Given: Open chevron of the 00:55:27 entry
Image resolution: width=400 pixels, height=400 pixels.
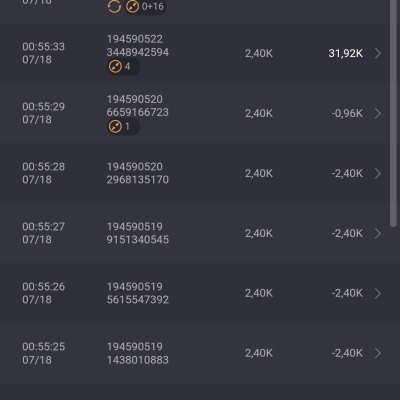Looking at the screenshot, I should [x=378, y=233].
